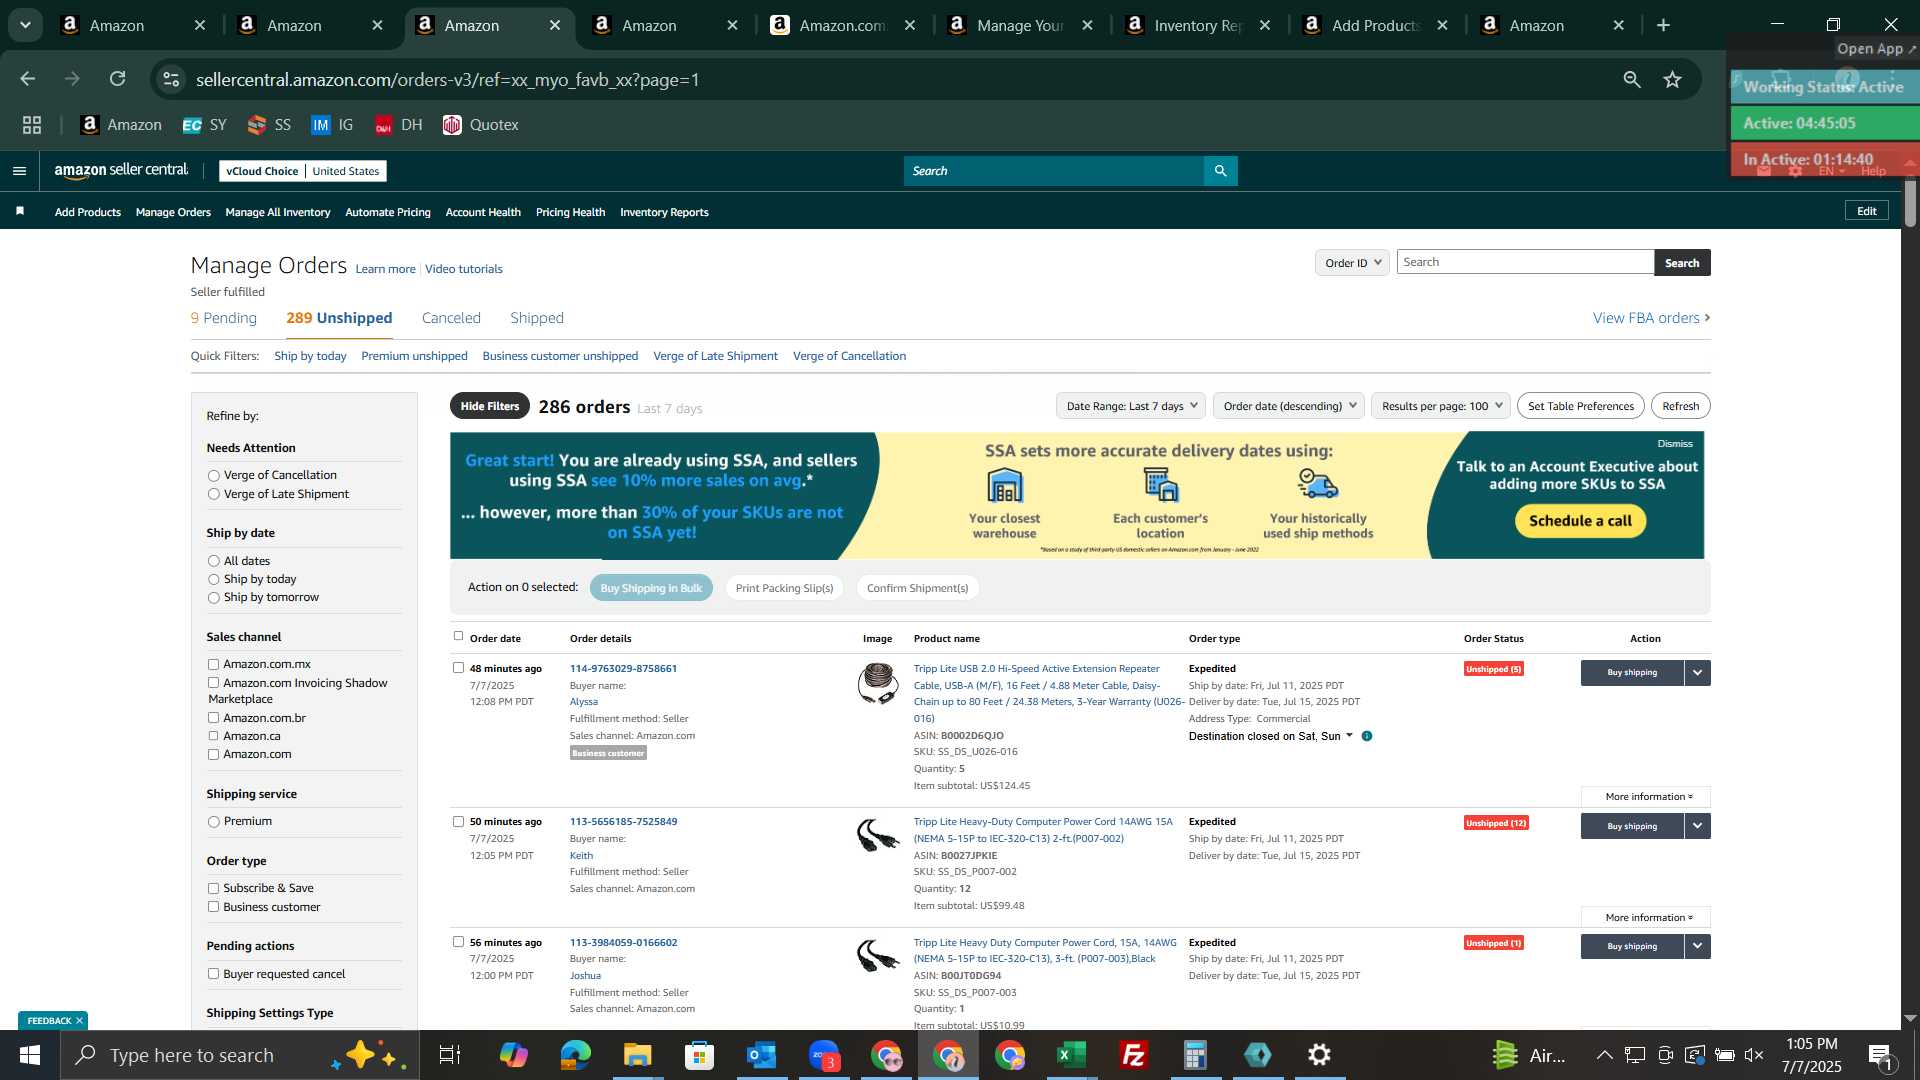Switch to Shipped orders tab
Viewport: 1920px width, 1080px height.
click(537, 318)
